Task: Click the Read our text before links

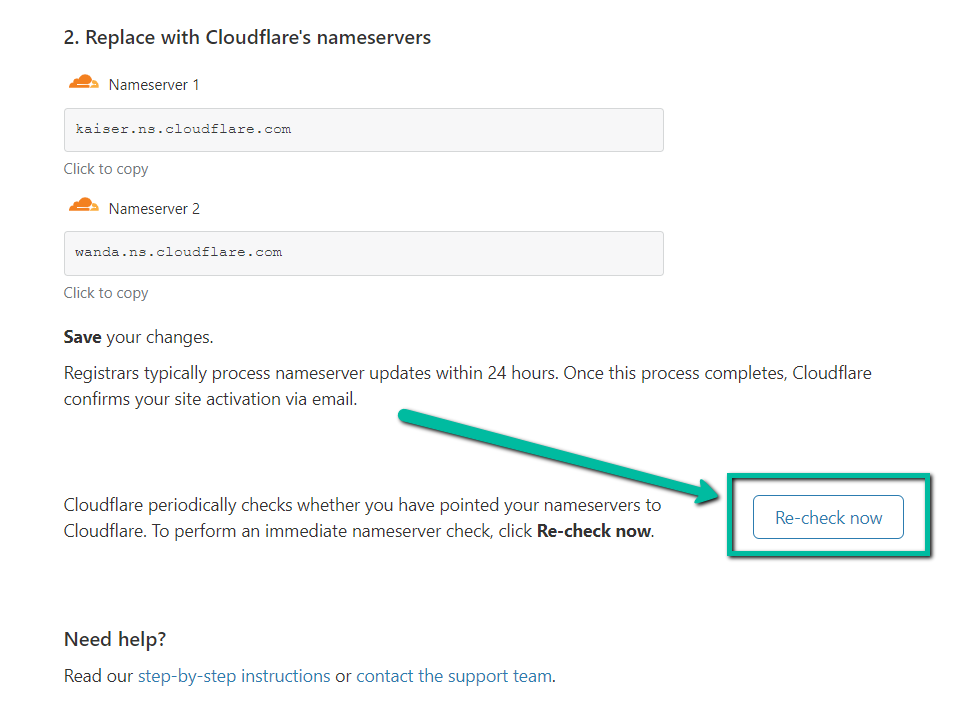Action: [98, 676]
